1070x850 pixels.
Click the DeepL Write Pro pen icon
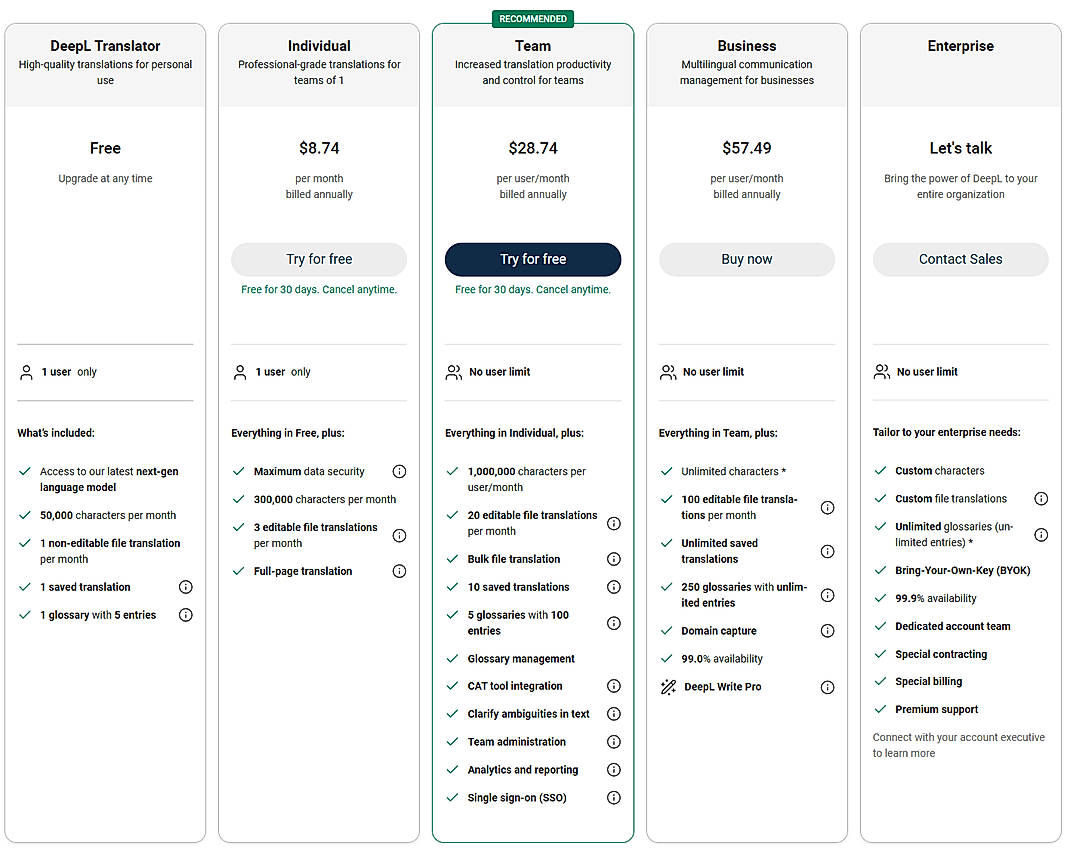tap(667, 687)
